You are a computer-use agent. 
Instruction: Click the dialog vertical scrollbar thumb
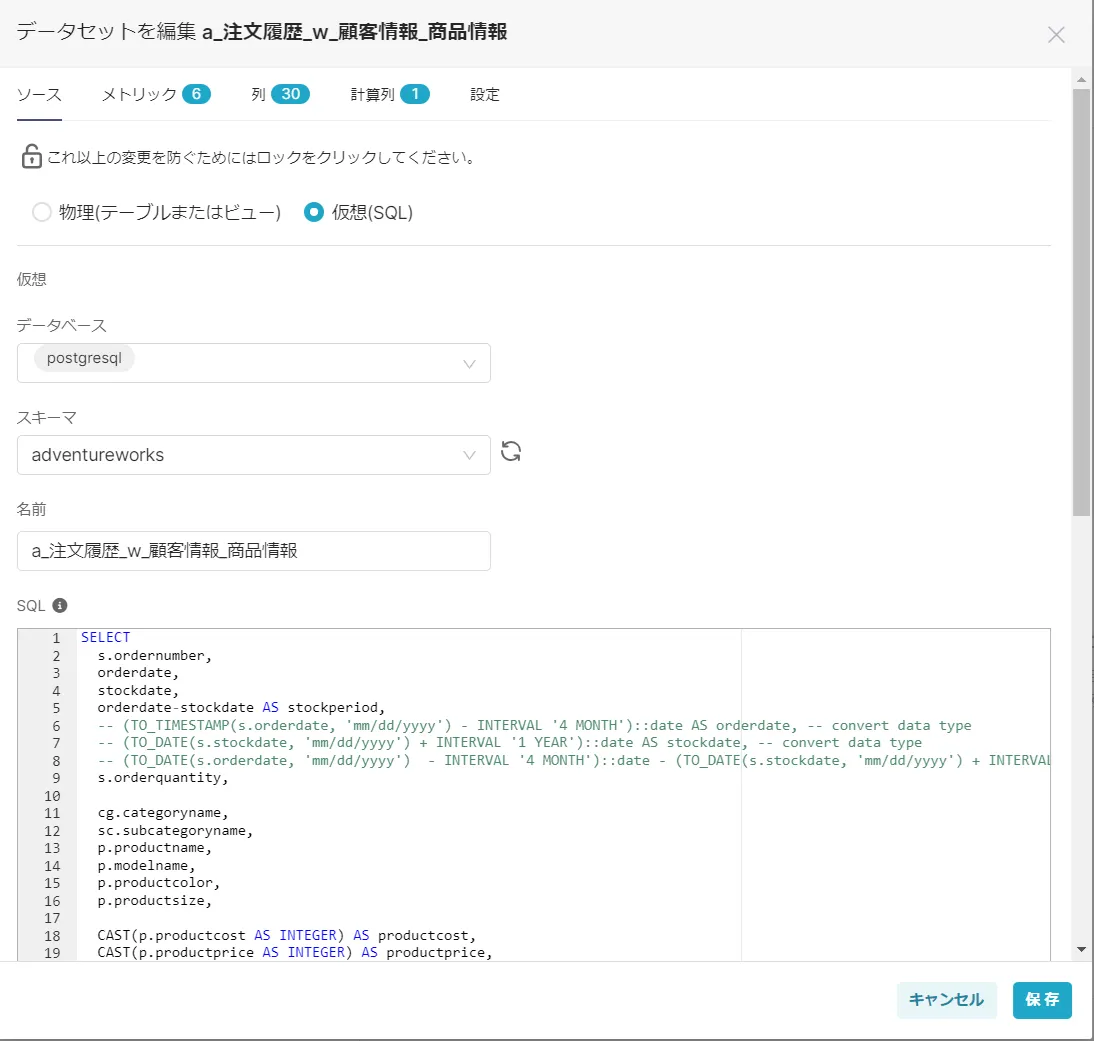pyautogui.click(x=1081, y=302)
